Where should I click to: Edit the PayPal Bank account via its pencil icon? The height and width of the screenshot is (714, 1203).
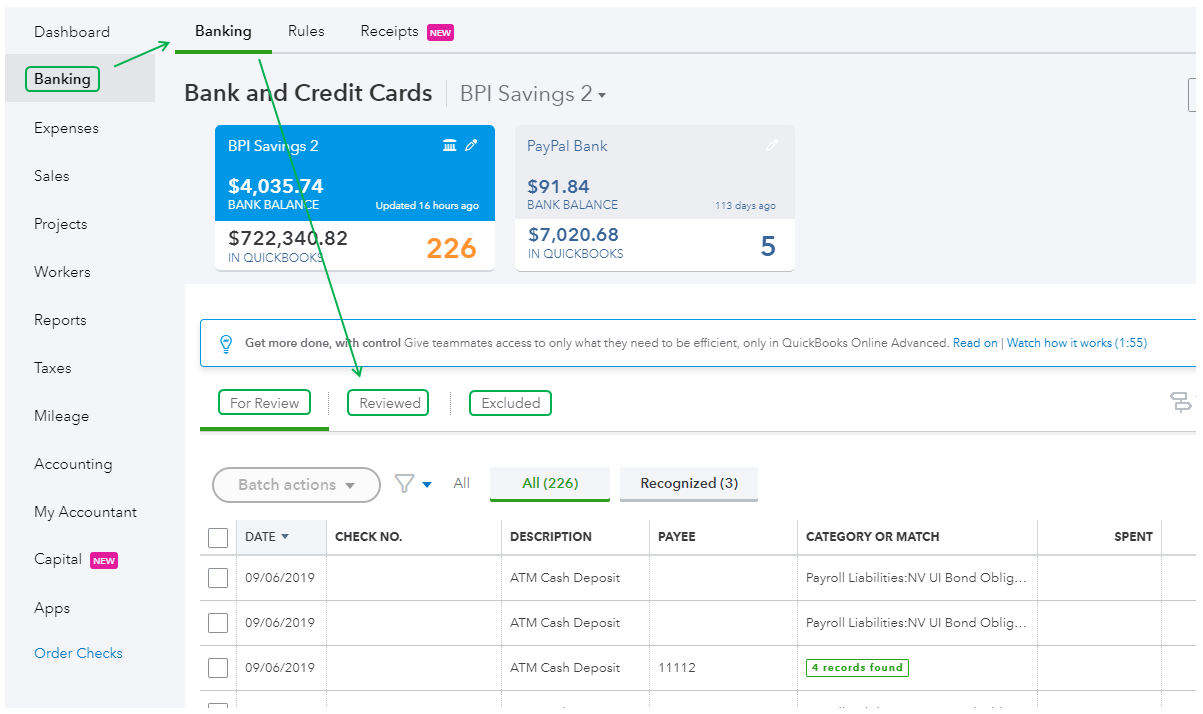pos(772,145)
